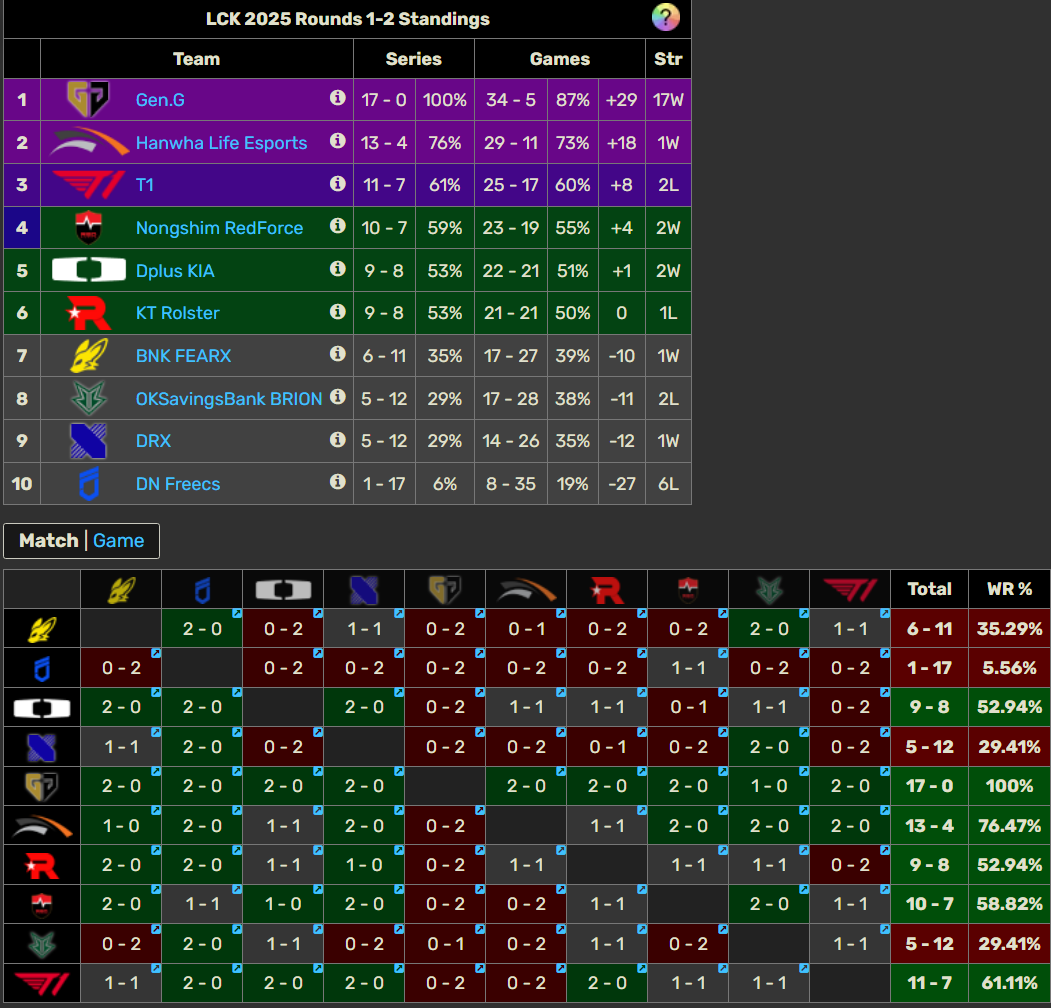
Task: Click the DRX logo in standings
Action: 88,441
